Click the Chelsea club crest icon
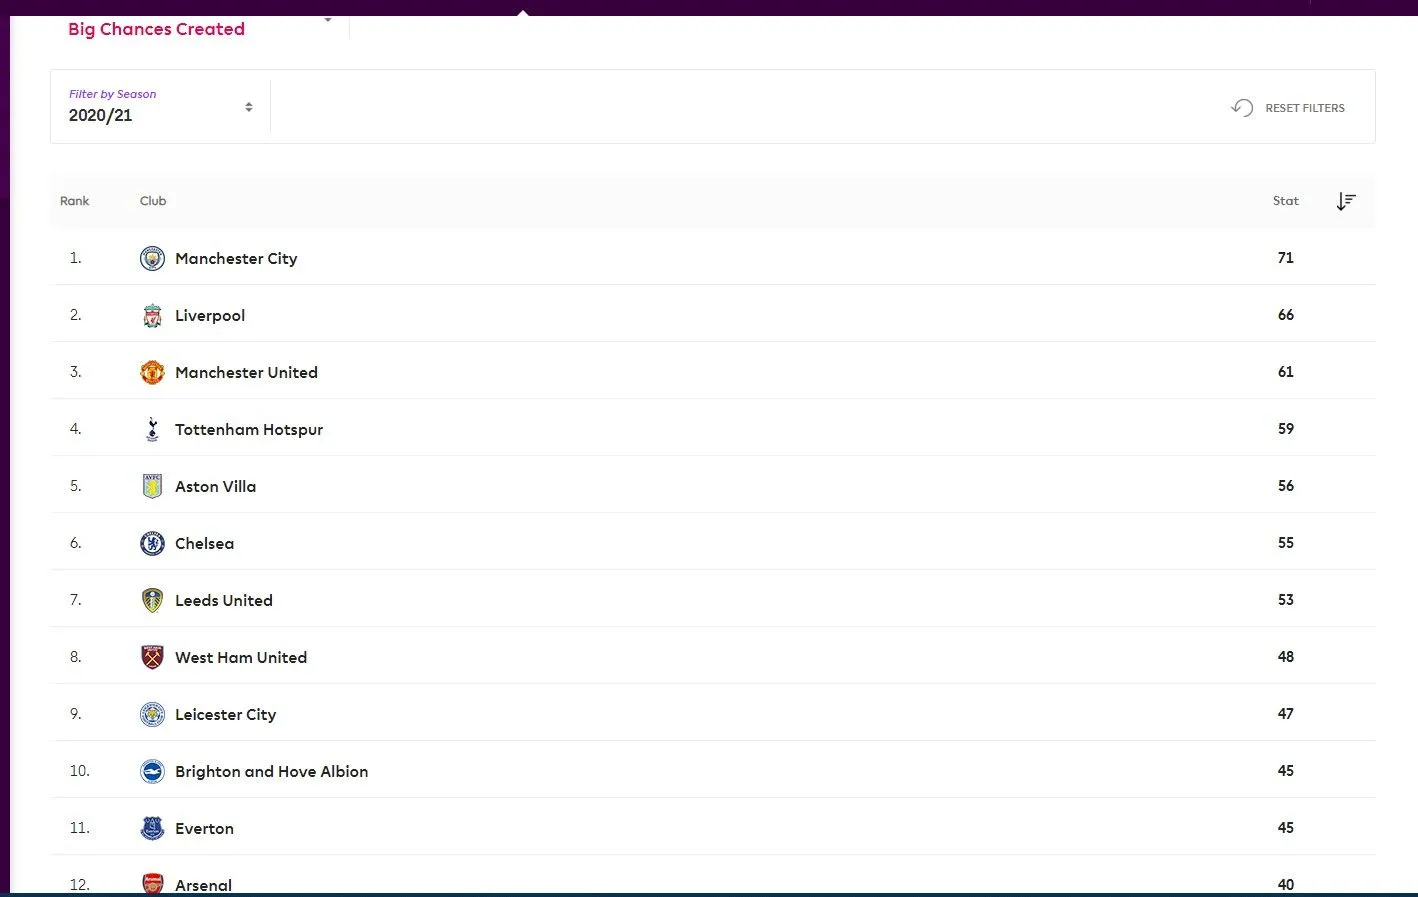The image size is (1418, 897). pyautogui.click(x=152, y=544)
